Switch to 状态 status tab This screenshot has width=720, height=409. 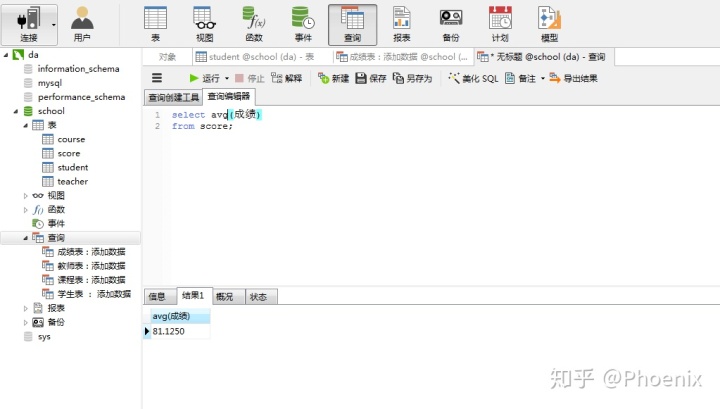261,297
